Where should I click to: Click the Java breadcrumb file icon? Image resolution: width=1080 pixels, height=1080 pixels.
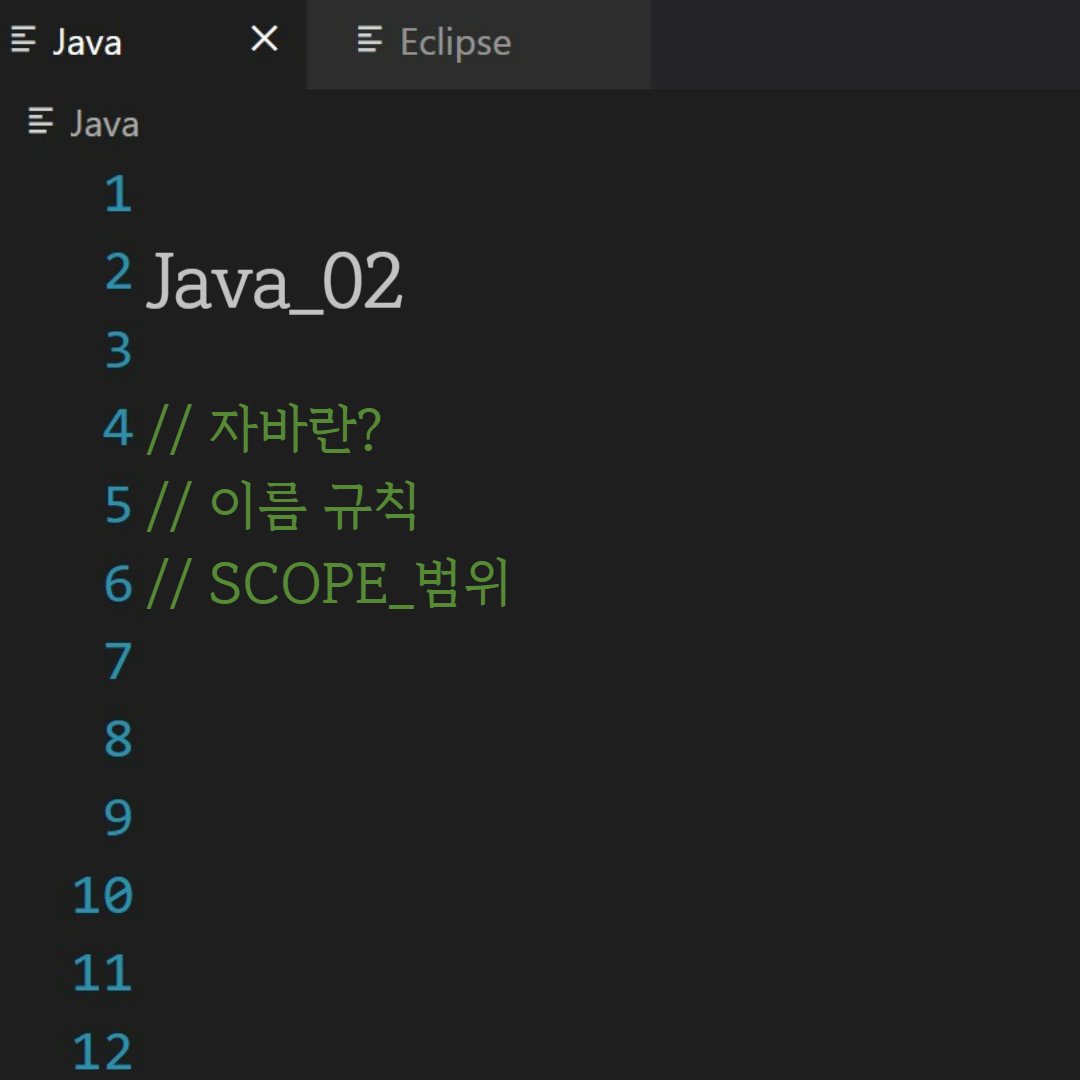[x=41, y=121]
